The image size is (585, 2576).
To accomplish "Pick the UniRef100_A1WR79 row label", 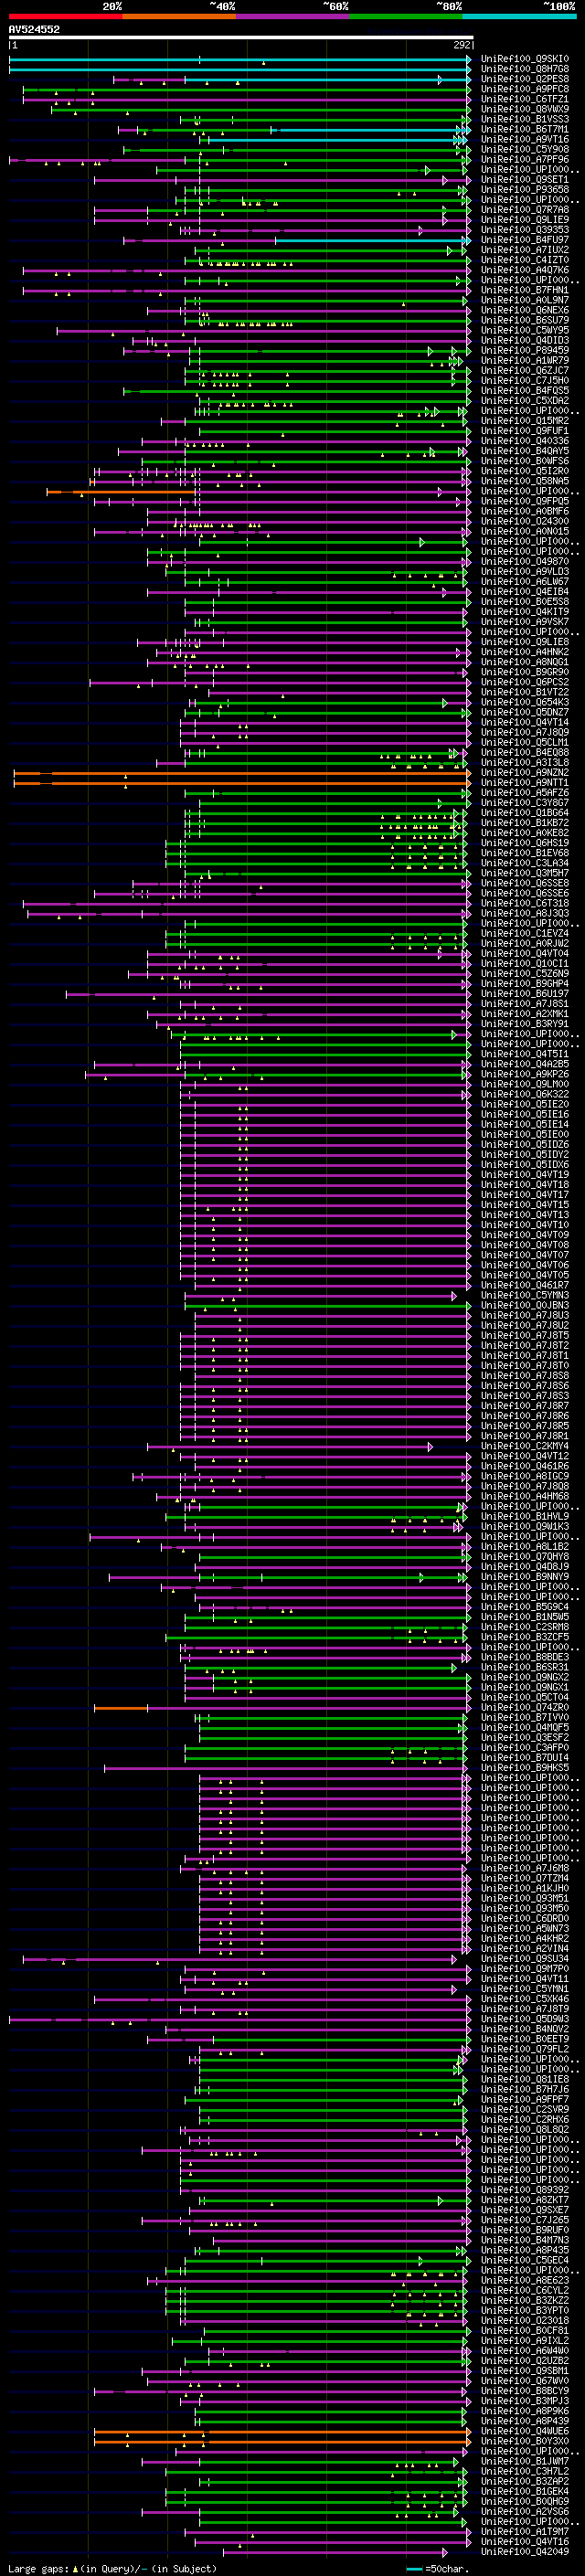I will [525, 361].
